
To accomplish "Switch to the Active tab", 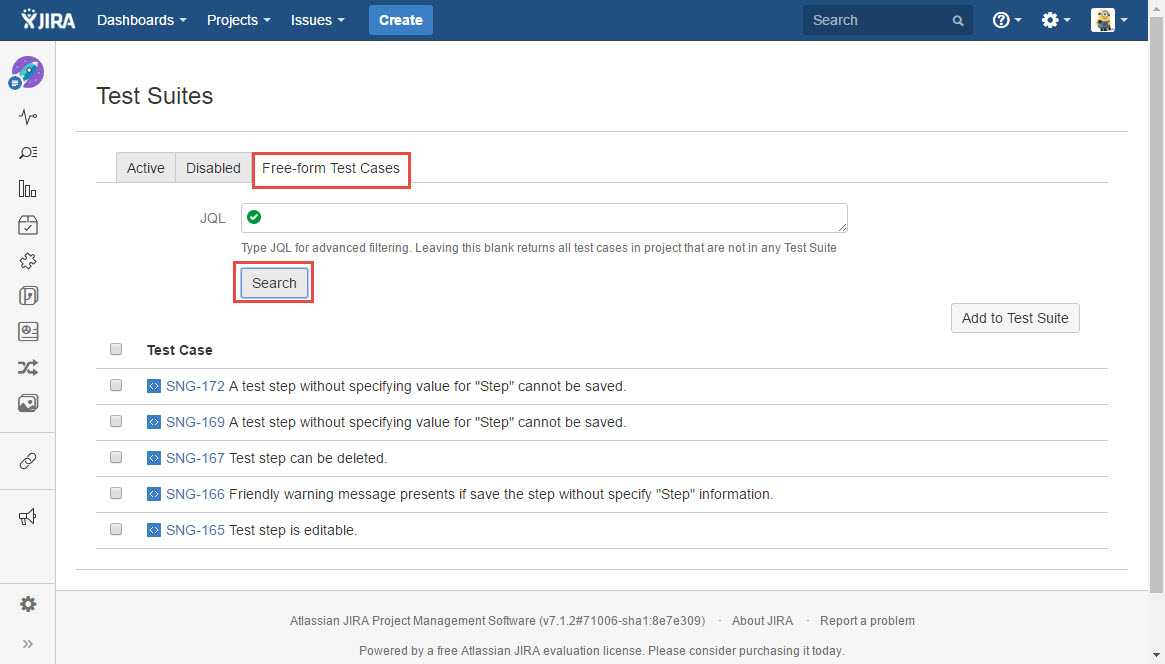I will 146,168.
